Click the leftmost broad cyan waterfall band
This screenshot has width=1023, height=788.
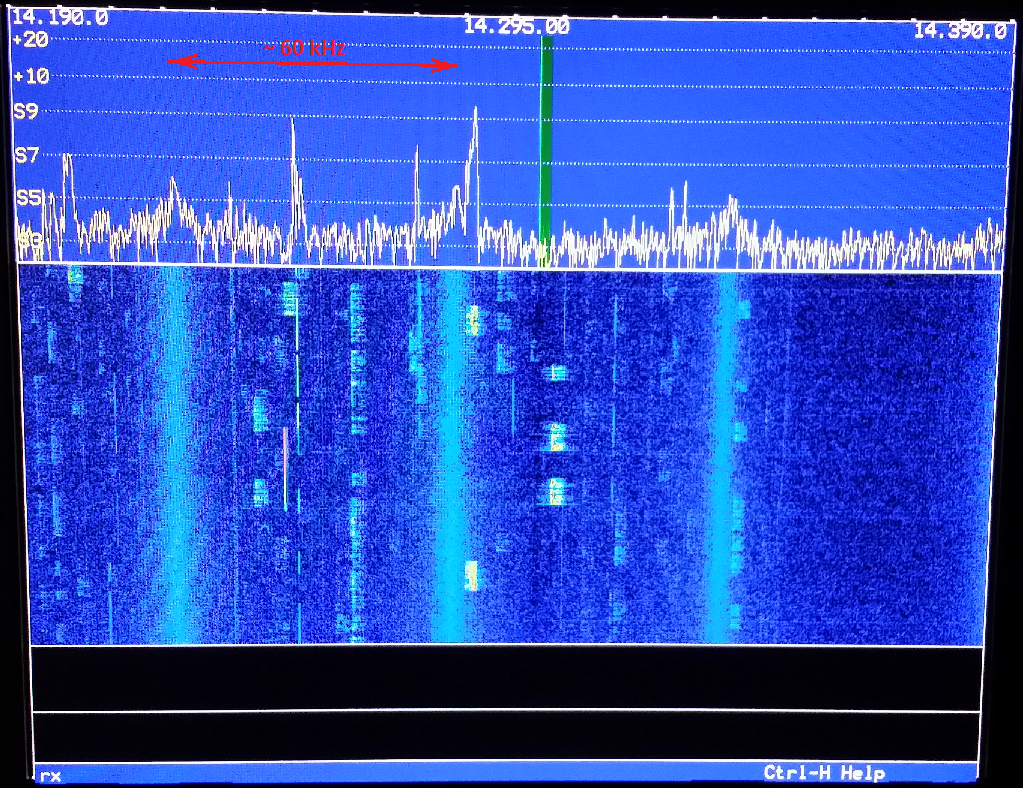pos(172,460)
